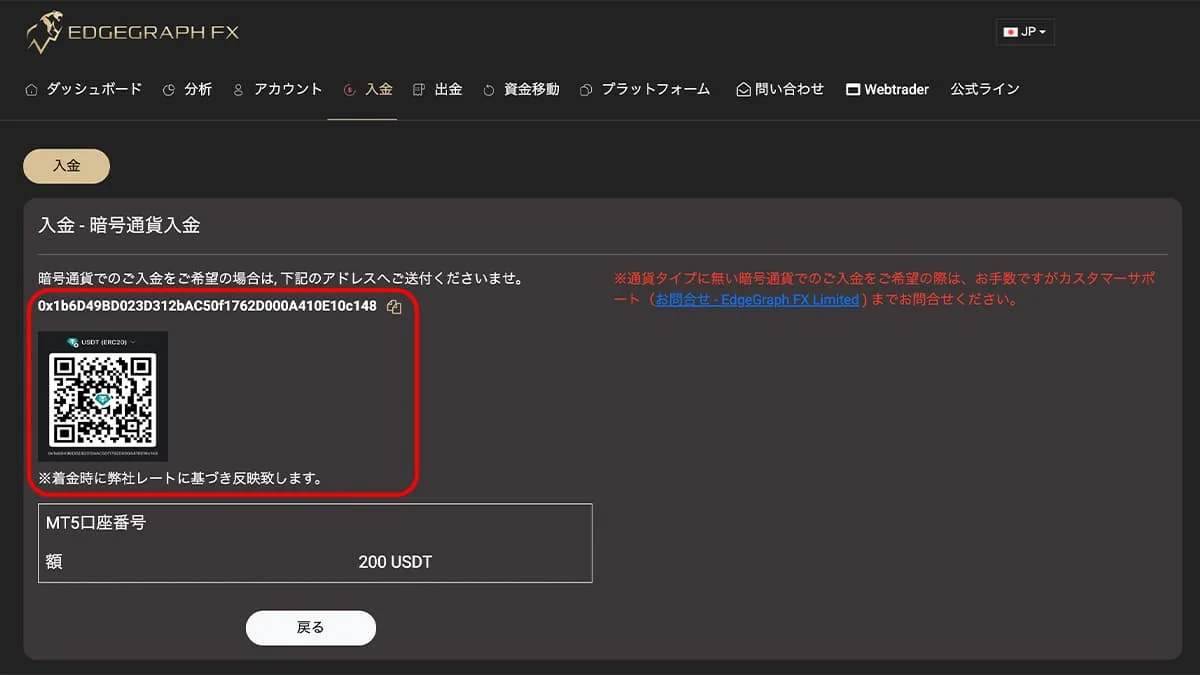The height and width of the screenshot is (675, 1200).
Task: Open the JP language dropdown
Action: pyautogui.click(x=1025, y=32)
